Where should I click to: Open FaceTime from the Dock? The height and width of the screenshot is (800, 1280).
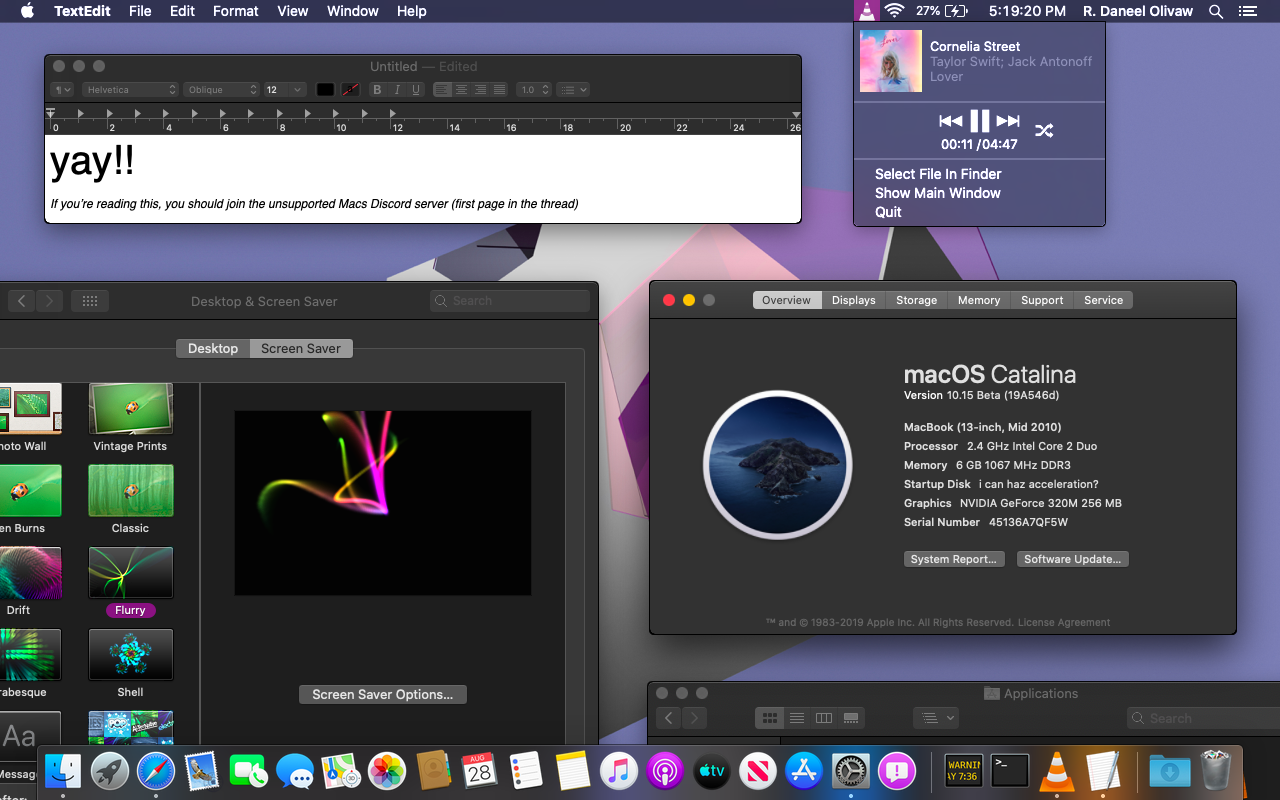248,770
